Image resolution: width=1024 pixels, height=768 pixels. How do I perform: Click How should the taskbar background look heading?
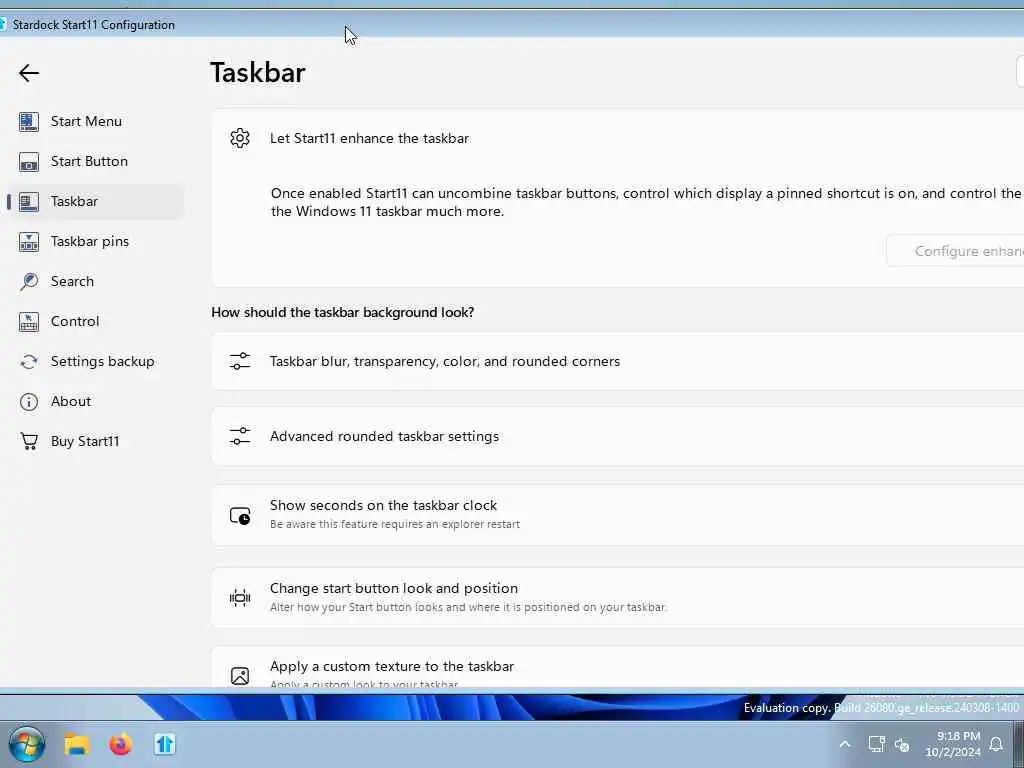[342, 312]
